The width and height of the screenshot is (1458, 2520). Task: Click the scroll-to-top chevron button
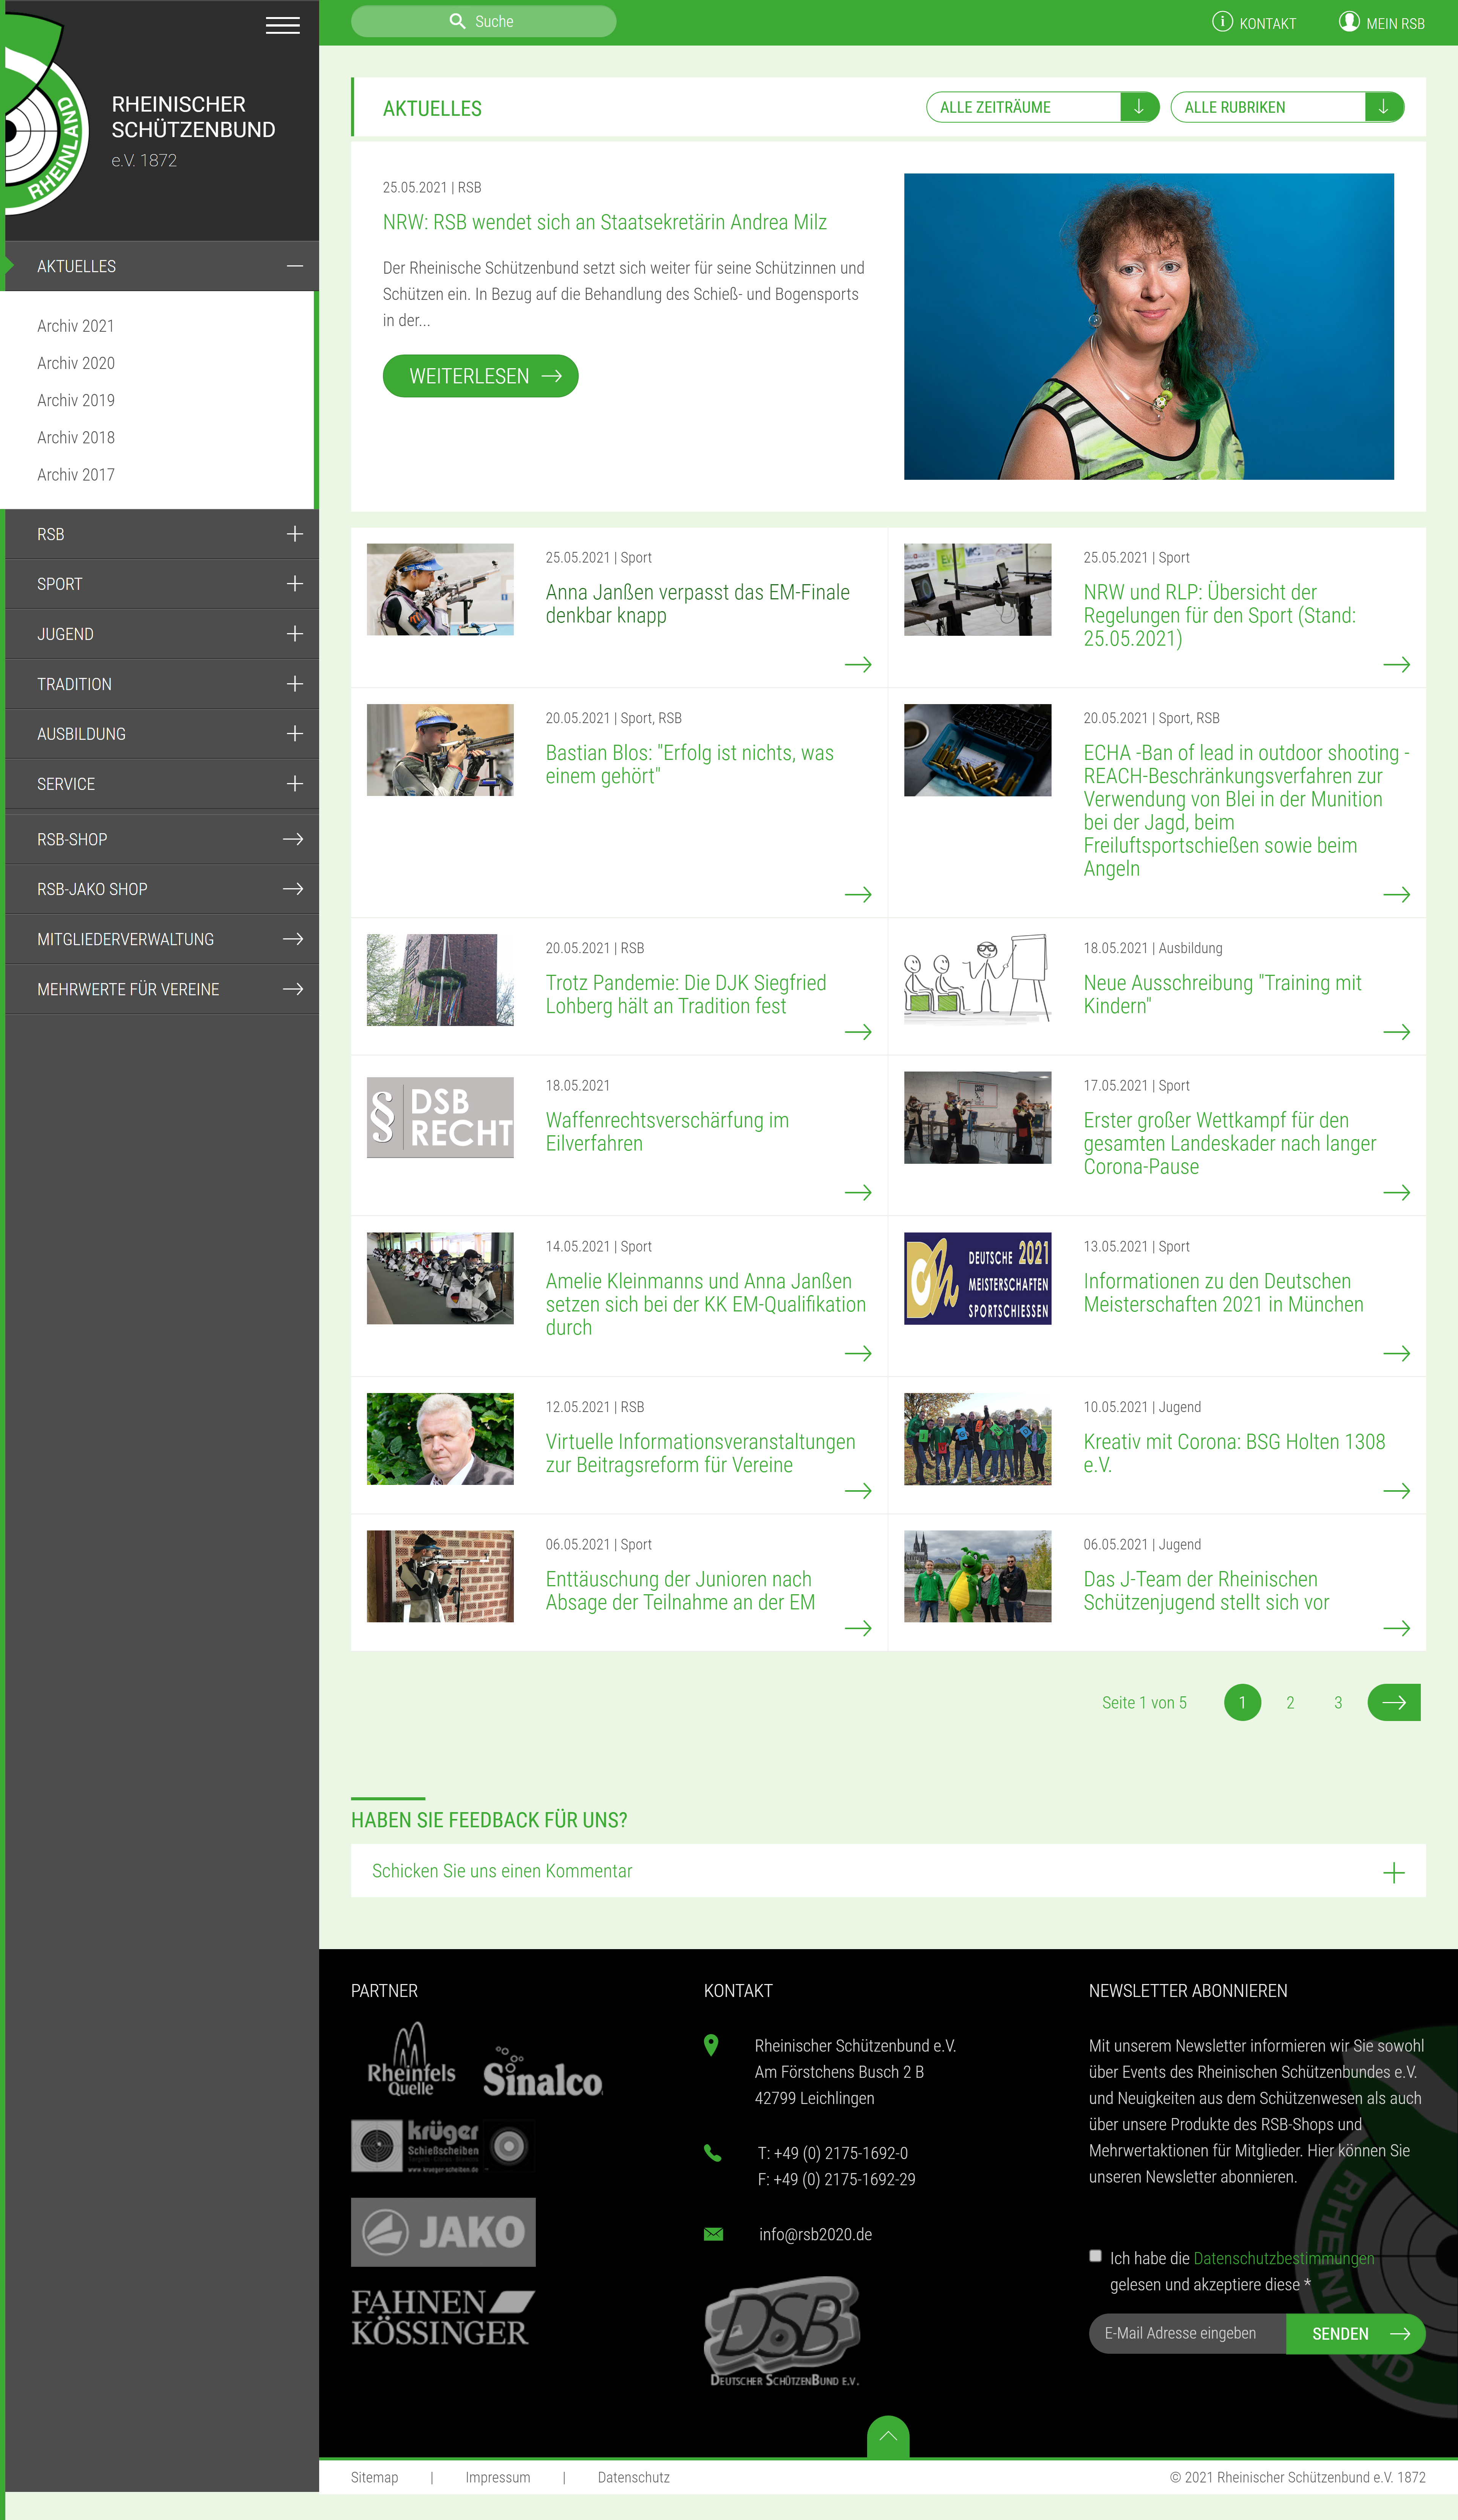tap(888, 2437)
